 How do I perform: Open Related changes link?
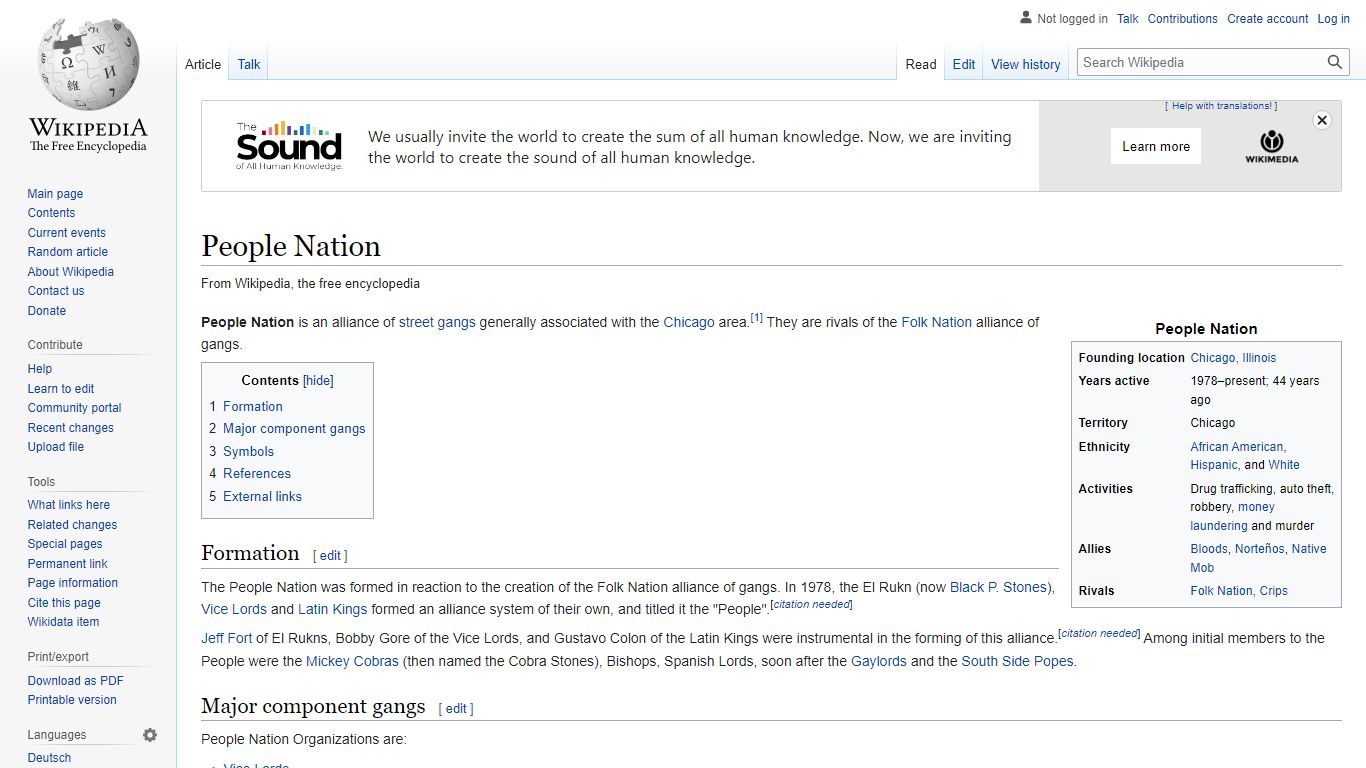point(72,525)
